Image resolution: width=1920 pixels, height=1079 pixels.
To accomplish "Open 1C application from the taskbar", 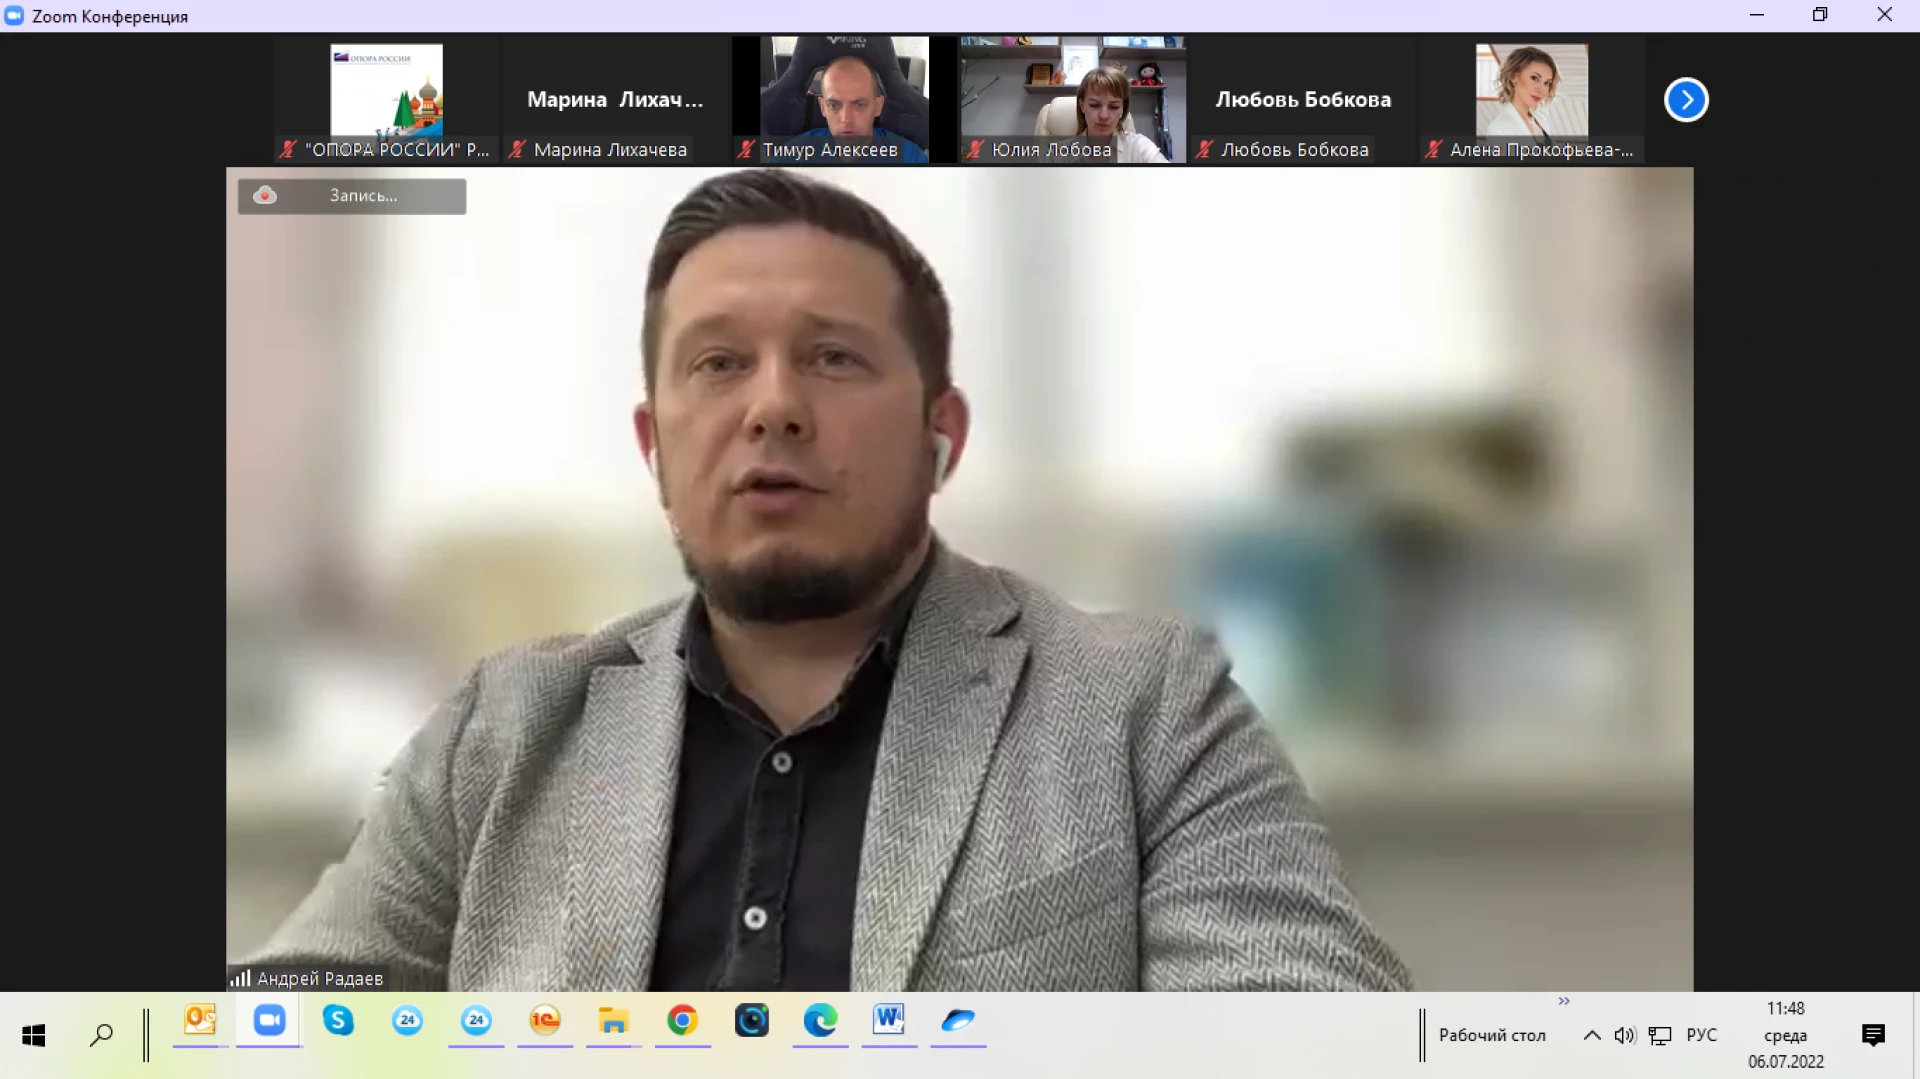I will click(545, 1021).
